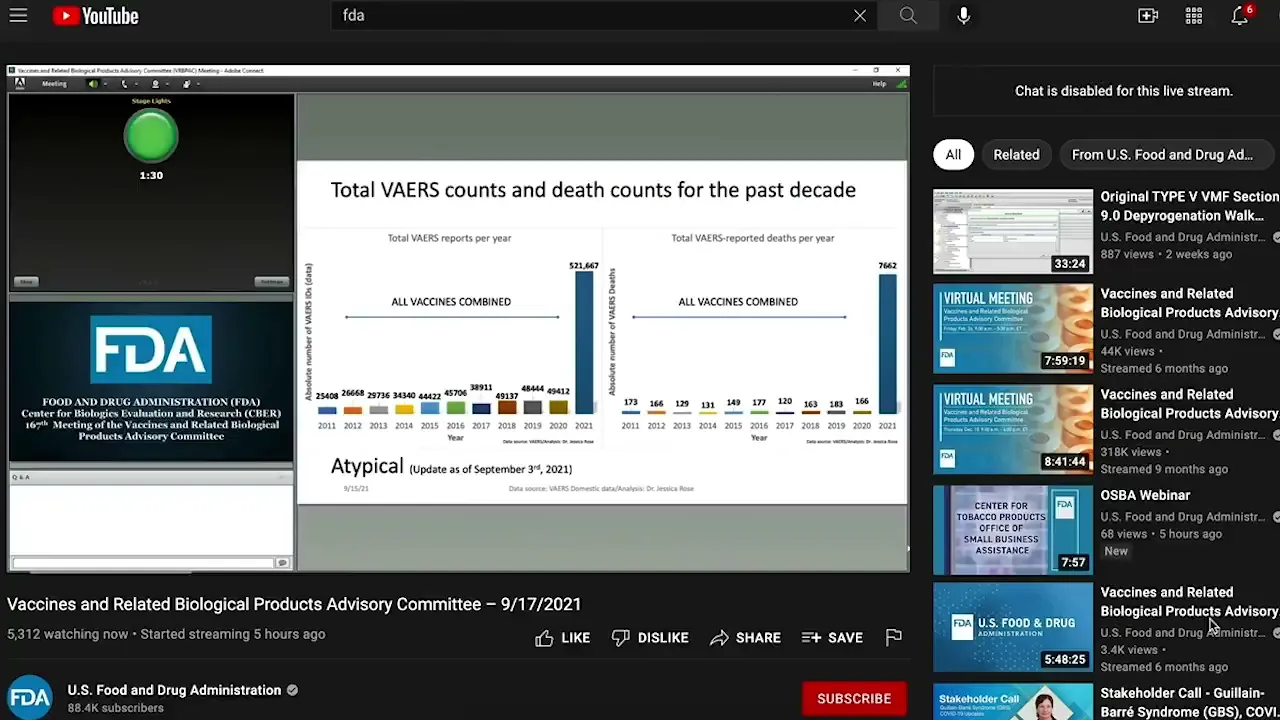Open the YouTube apps grid
This screenshot has width=1280, height=720.
(x=1194, y=16)
